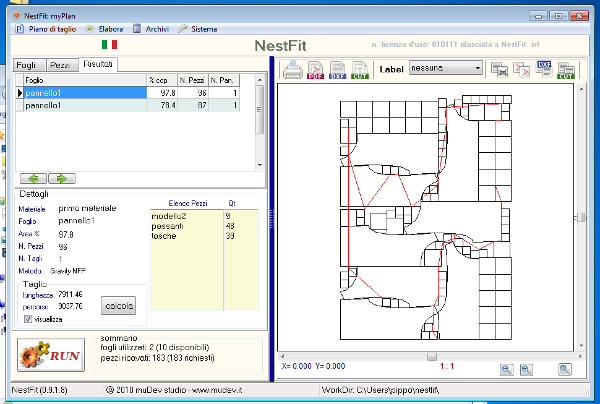600x404 pixels.
Task: Print all sheets icon
Action: (499, 70)
